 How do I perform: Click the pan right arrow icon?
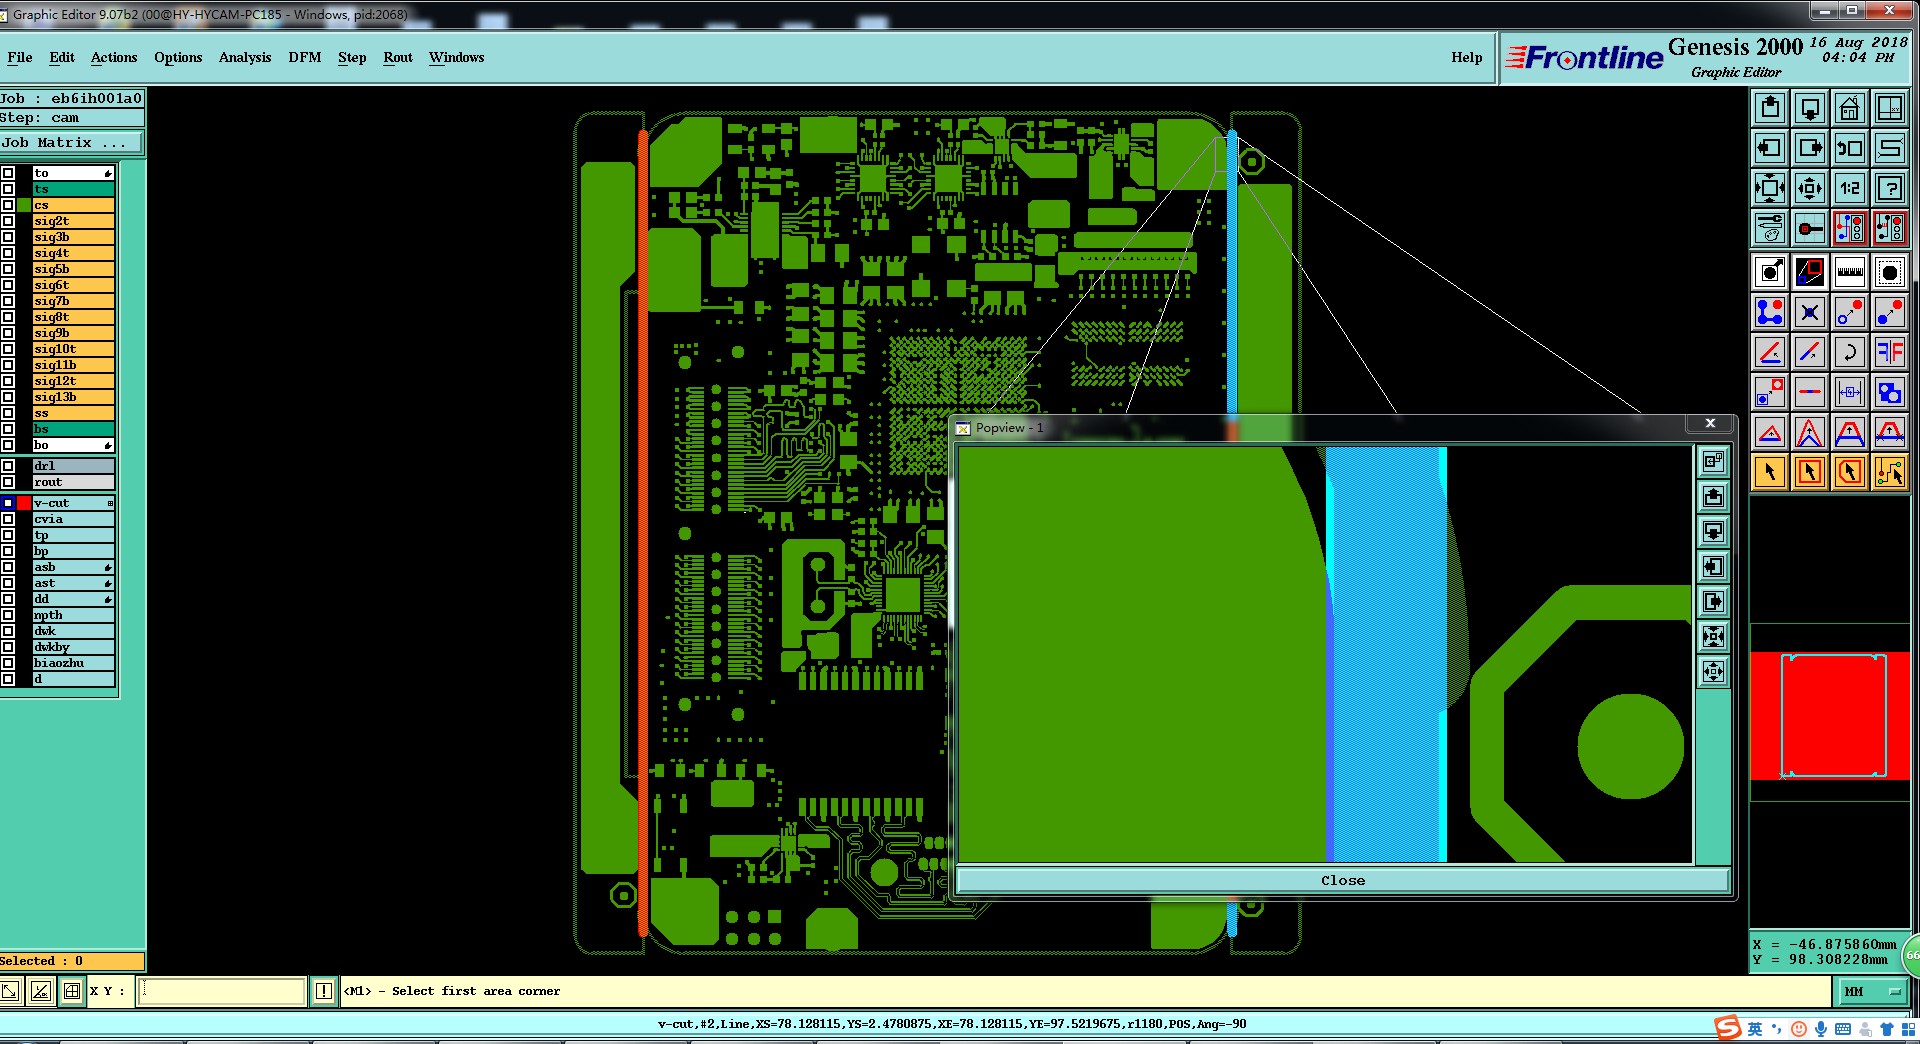(1810, 148)
